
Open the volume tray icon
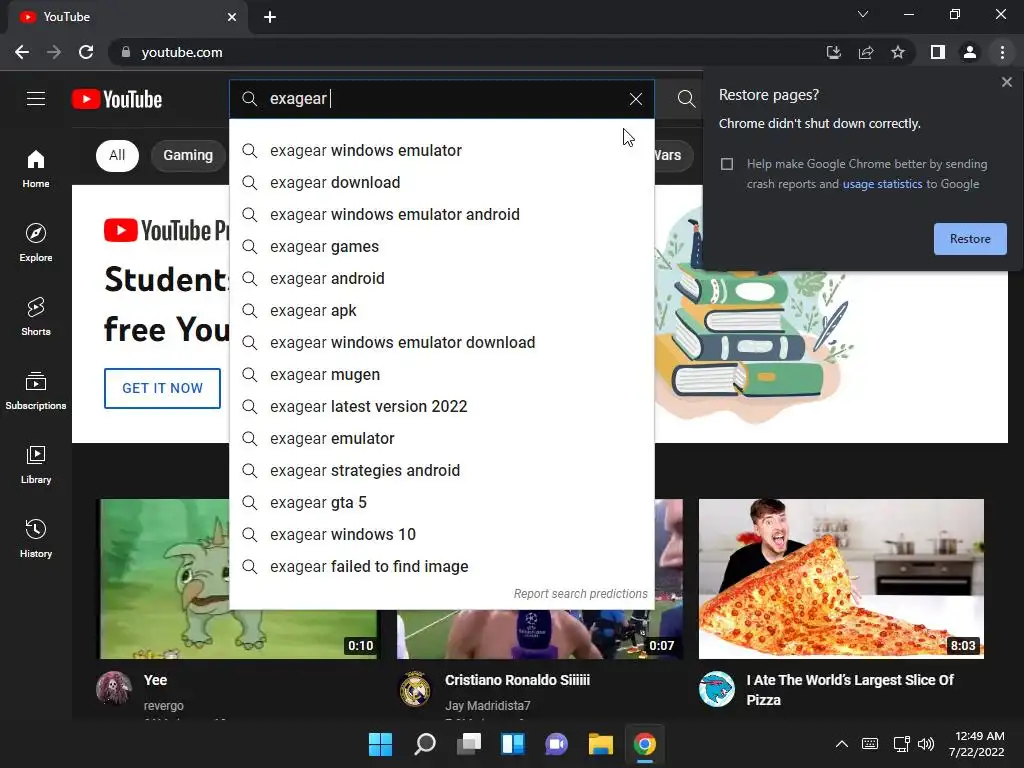925,744
